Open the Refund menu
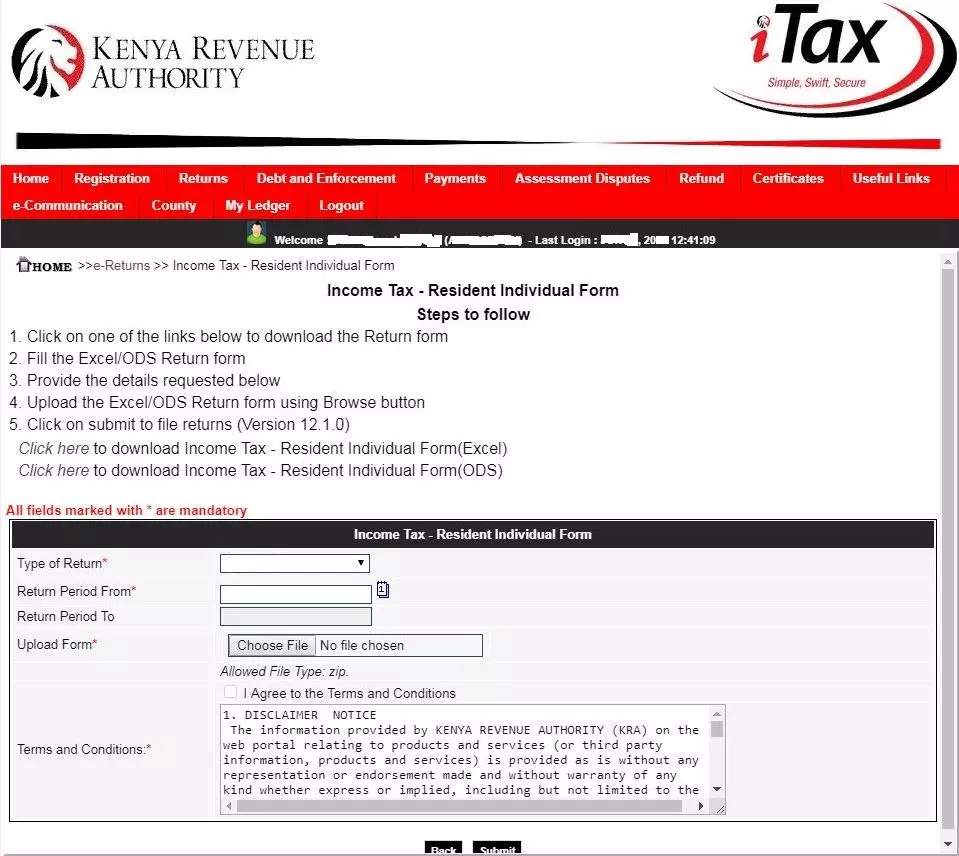 (x=702, y=178)
